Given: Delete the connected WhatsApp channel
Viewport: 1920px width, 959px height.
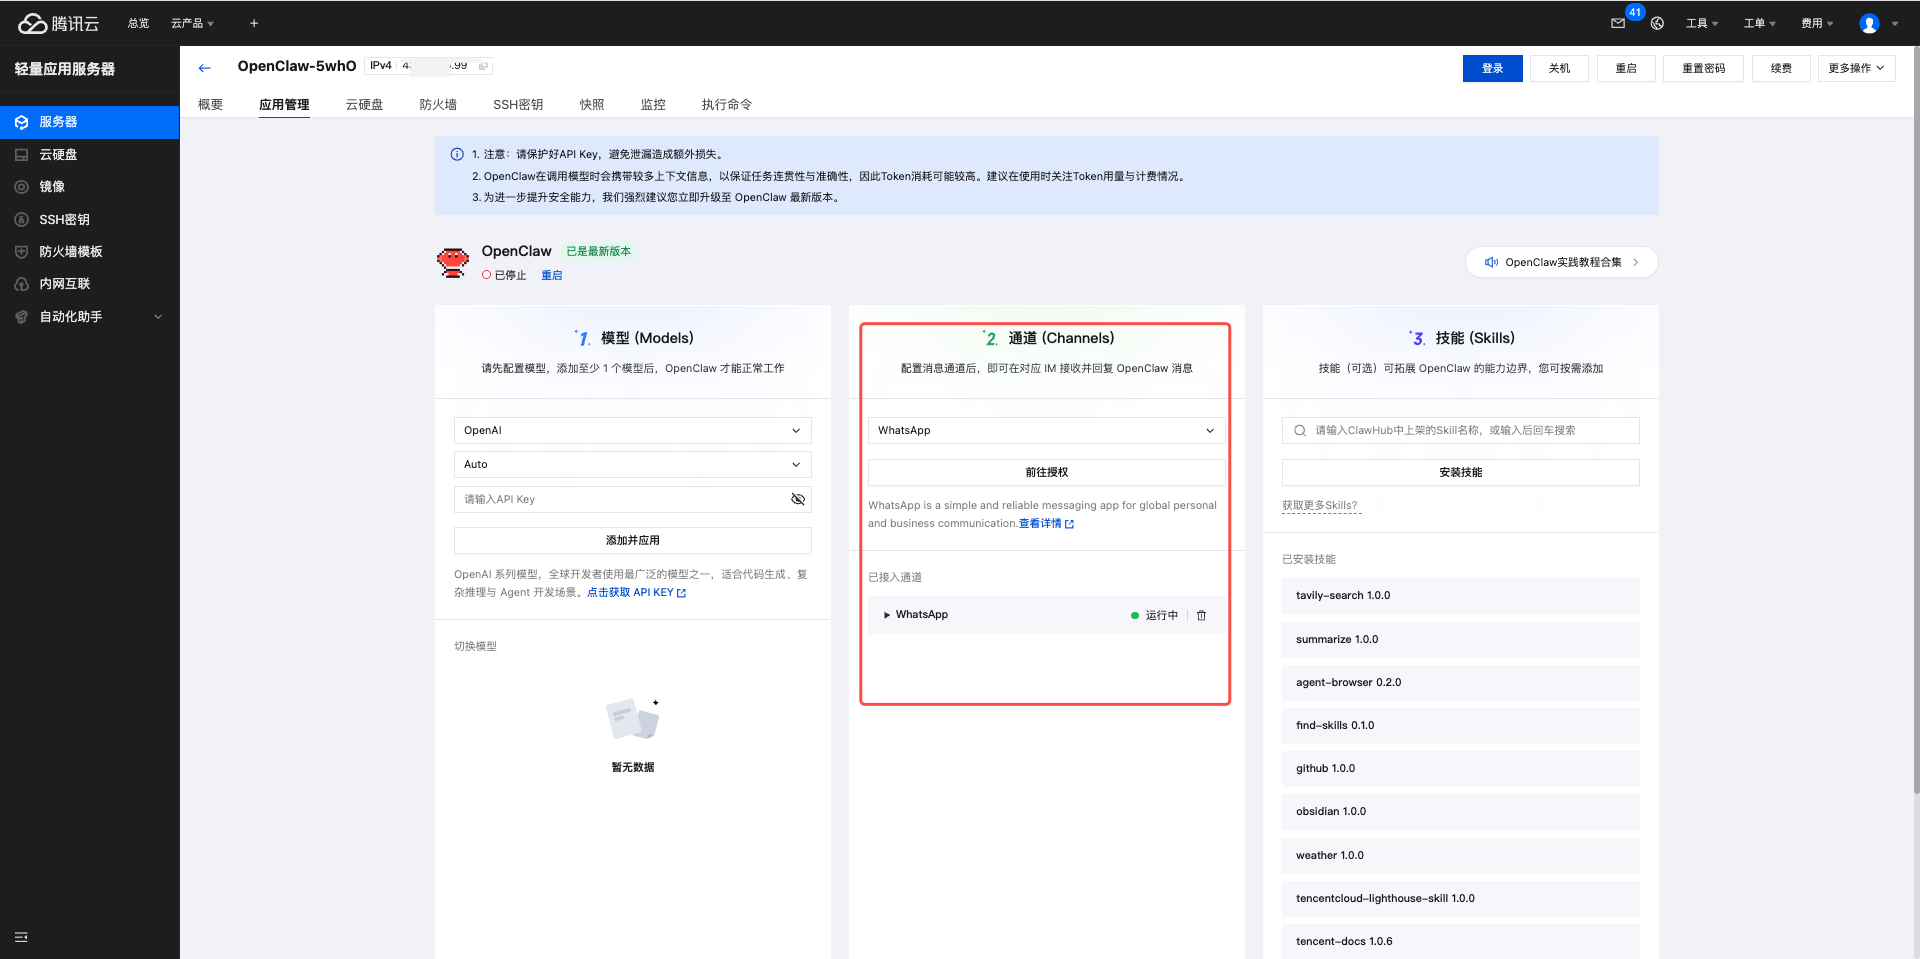Looking at the screenshot, I should point(1201,615).
